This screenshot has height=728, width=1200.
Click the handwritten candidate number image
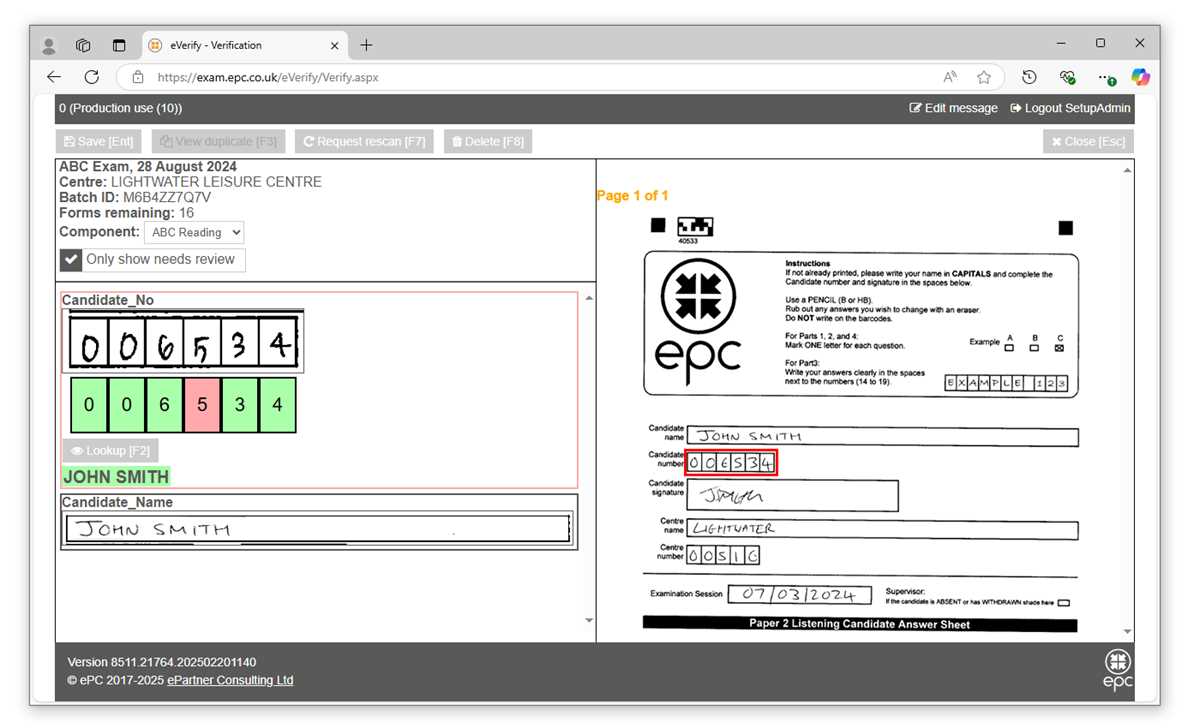(183, 341)
